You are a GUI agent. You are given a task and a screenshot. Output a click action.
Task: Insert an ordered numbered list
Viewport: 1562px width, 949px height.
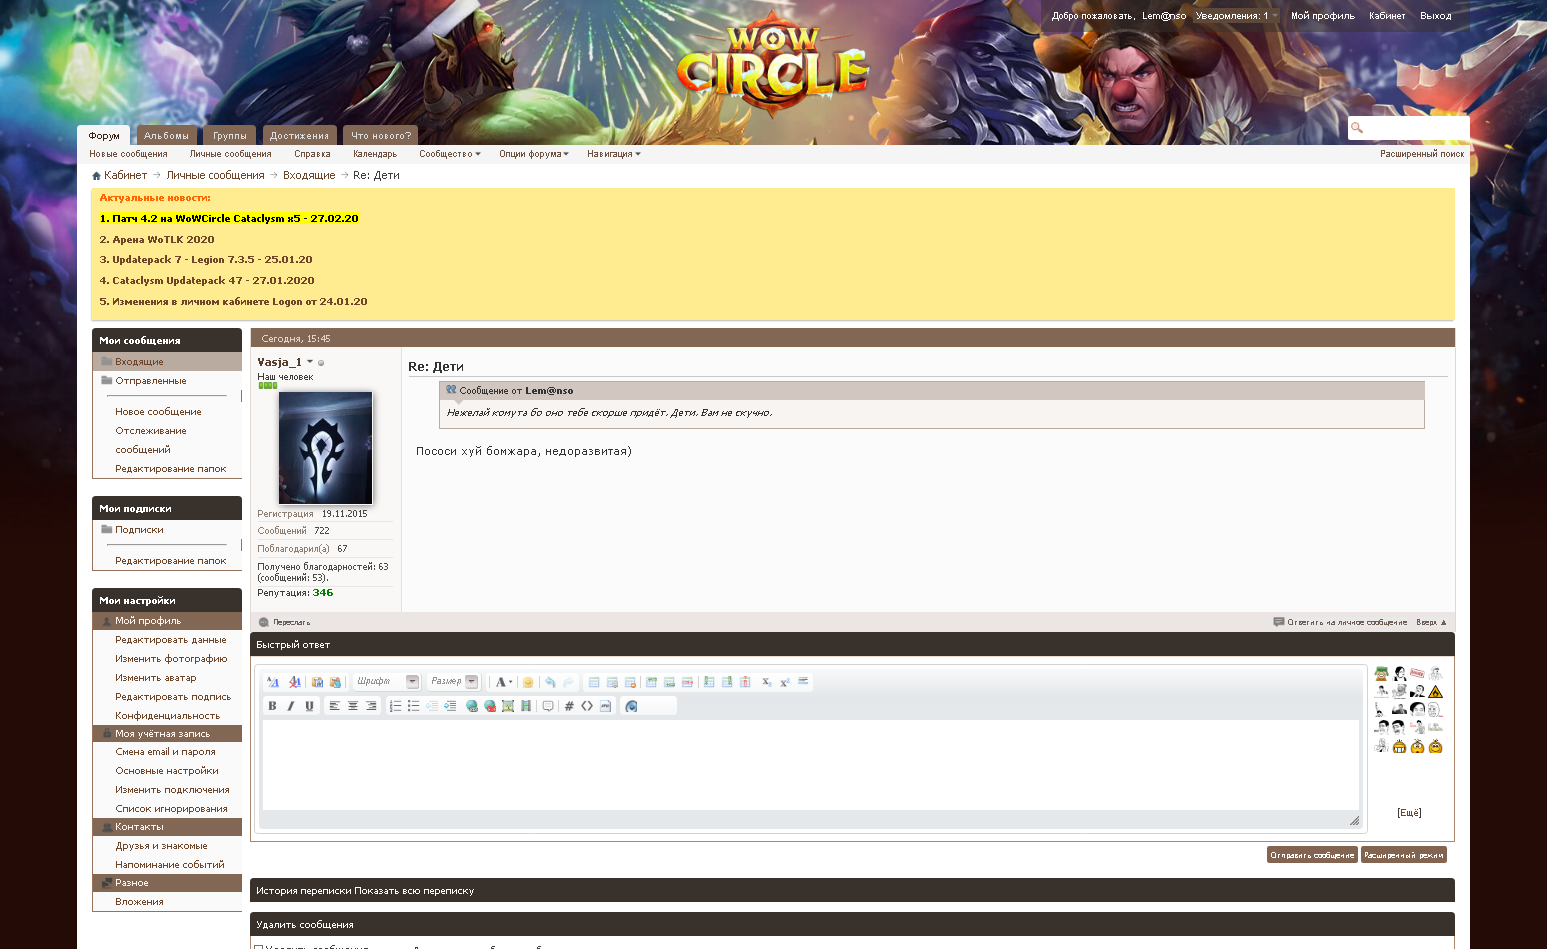pos(395,706)
